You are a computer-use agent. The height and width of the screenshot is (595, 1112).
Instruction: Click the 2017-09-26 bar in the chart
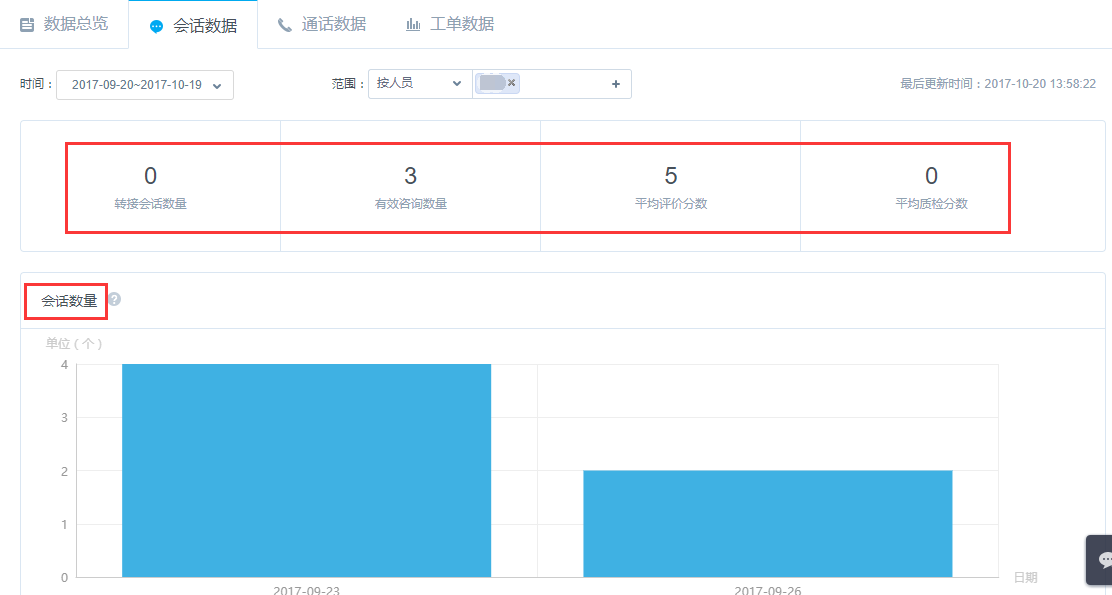click(x=767, y=523)
